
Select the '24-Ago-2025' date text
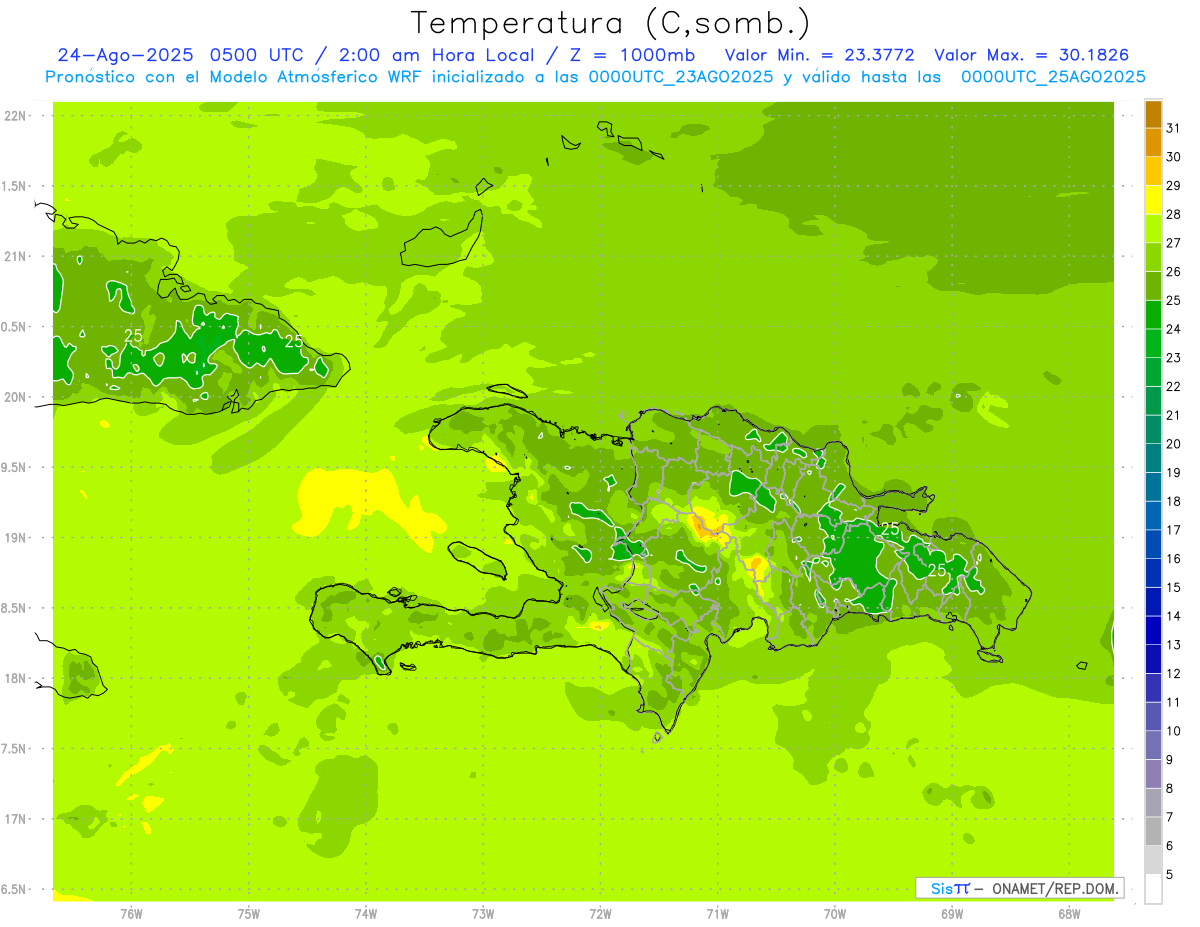coord(126,55)
